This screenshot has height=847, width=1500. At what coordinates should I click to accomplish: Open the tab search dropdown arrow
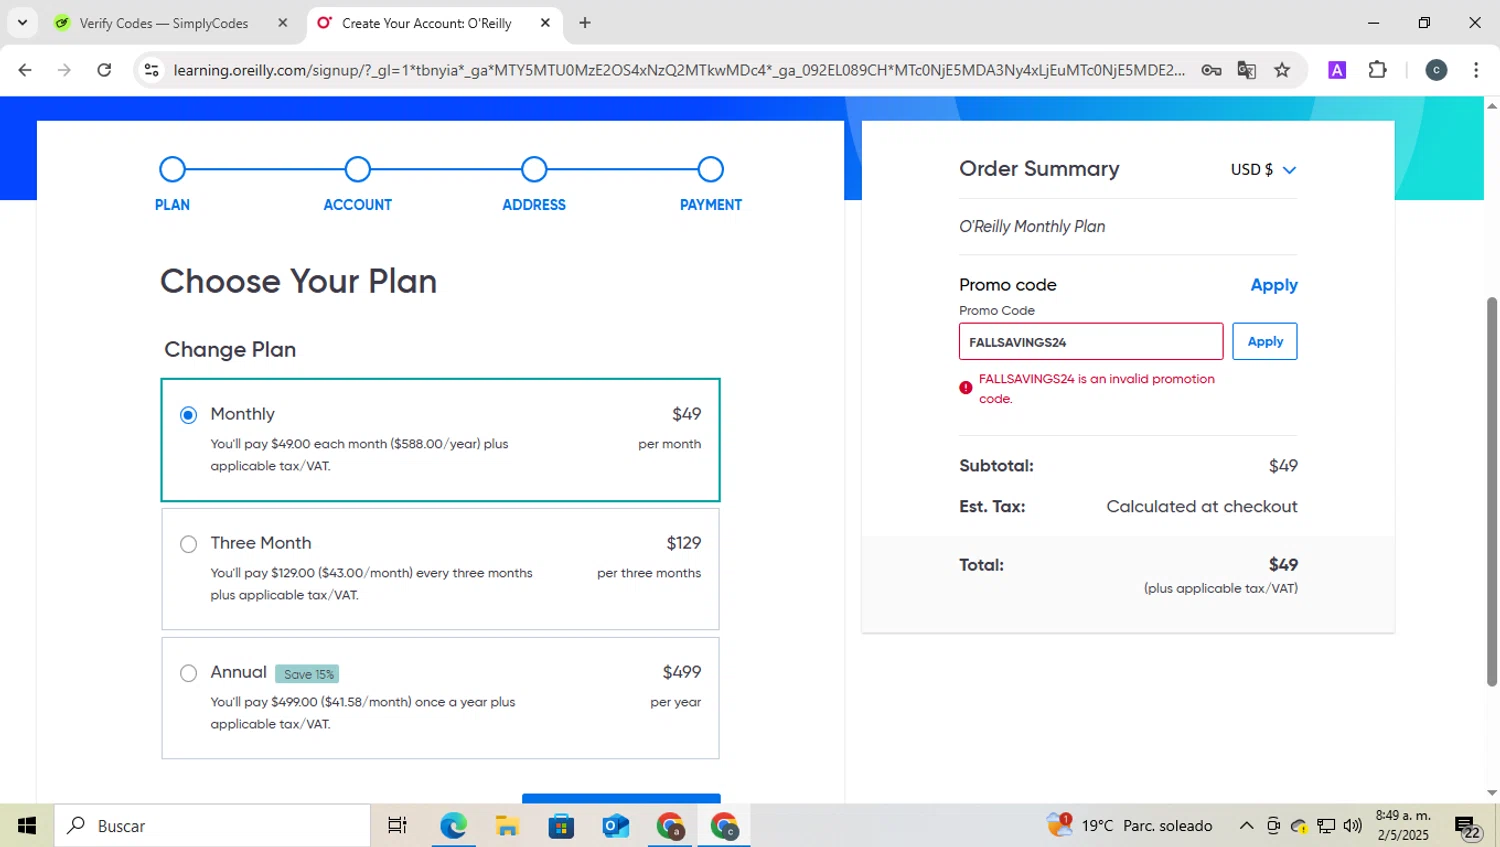[22, 23]
